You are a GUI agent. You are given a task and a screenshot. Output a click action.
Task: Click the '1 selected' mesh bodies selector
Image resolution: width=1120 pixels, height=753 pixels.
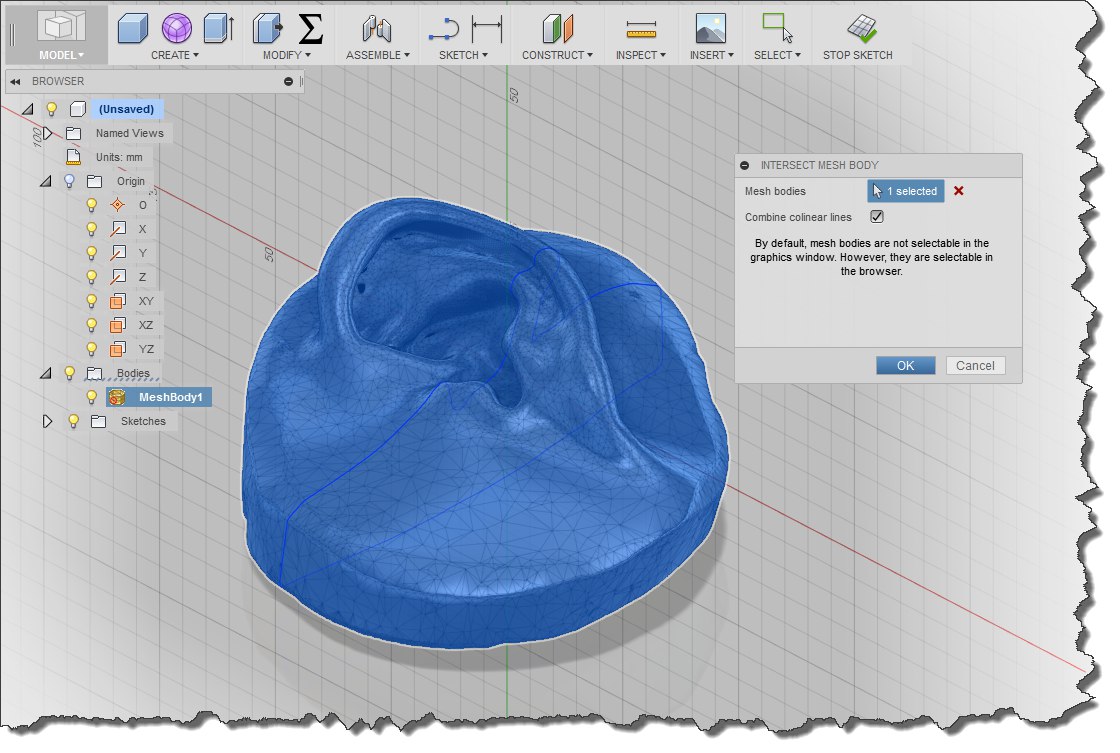pyautogui.click(x=905, y=191)
